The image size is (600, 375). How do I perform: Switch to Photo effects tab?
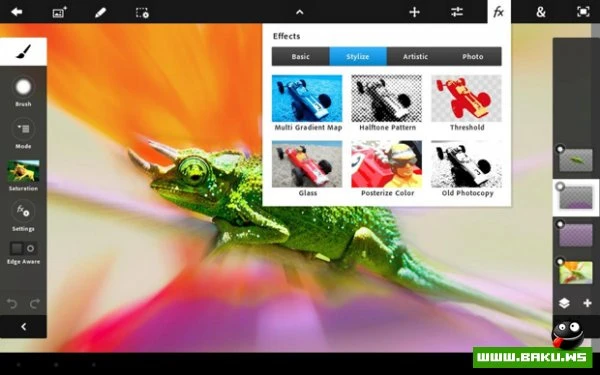coord(473,57)
